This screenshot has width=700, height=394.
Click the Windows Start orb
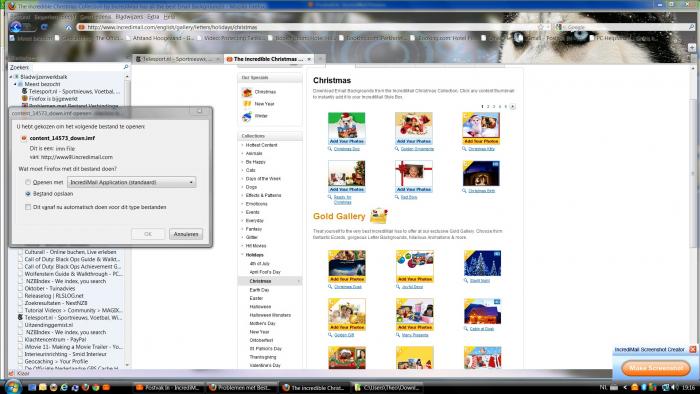click(12, 386)
